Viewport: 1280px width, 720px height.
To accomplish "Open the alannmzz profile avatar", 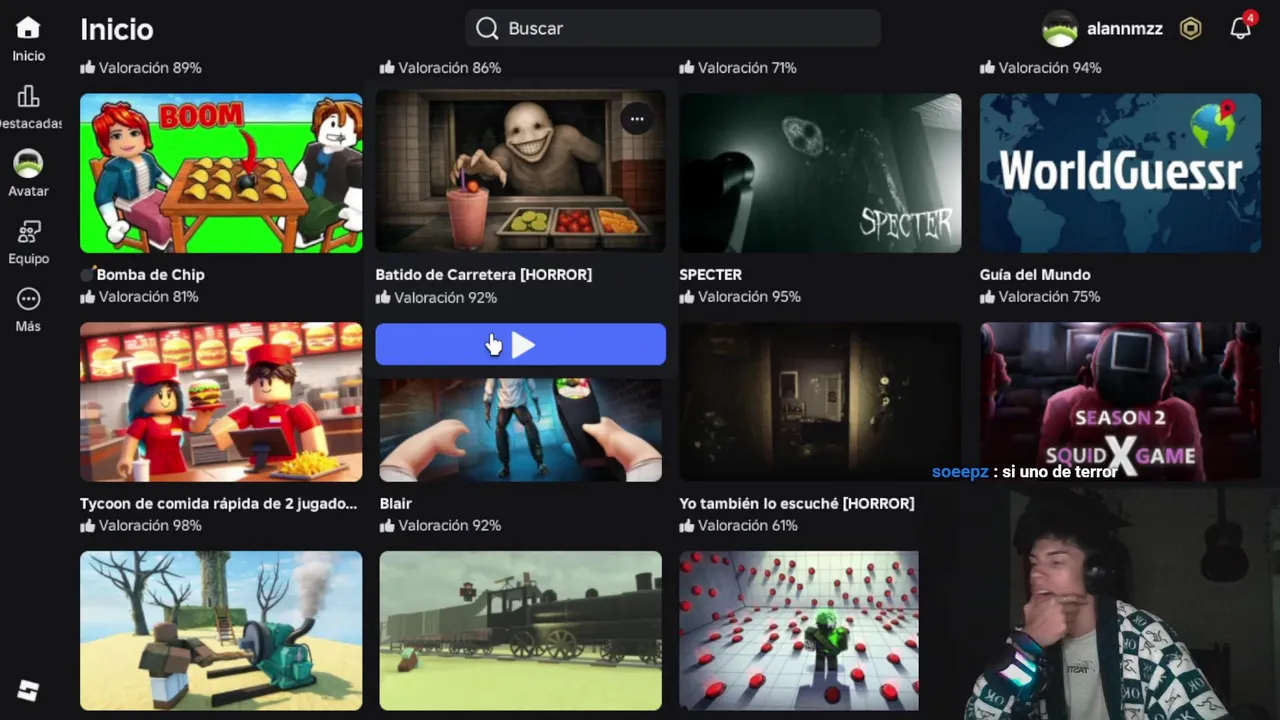I will [x=1060, y=29].
